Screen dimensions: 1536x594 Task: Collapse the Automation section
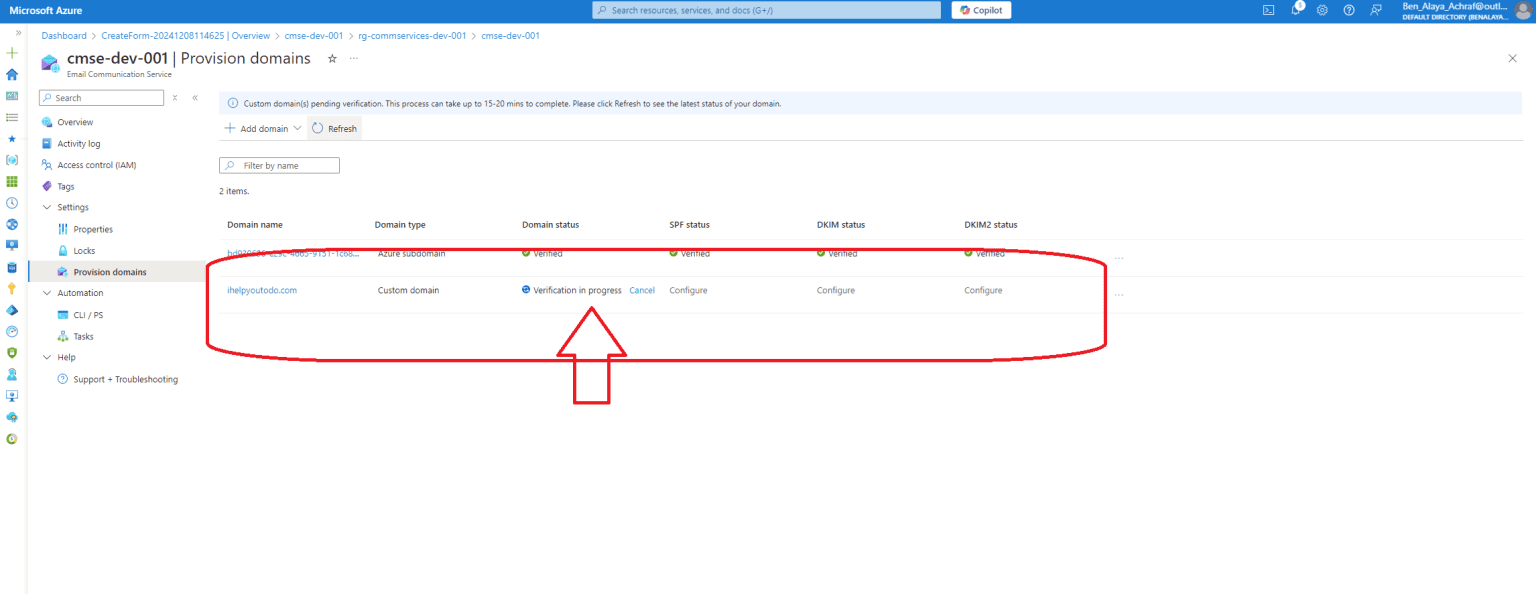click(x=47, y=292)
